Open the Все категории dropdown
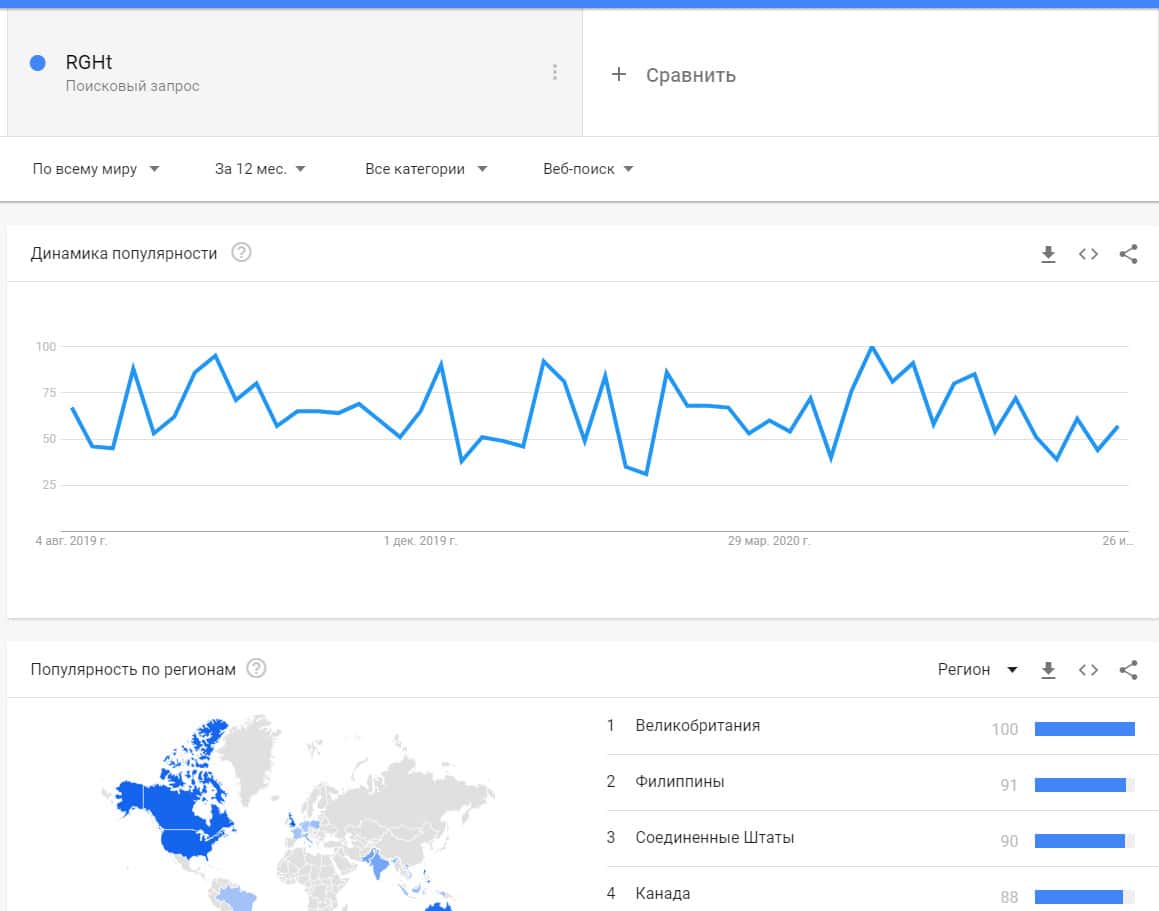 coord(426,169)
